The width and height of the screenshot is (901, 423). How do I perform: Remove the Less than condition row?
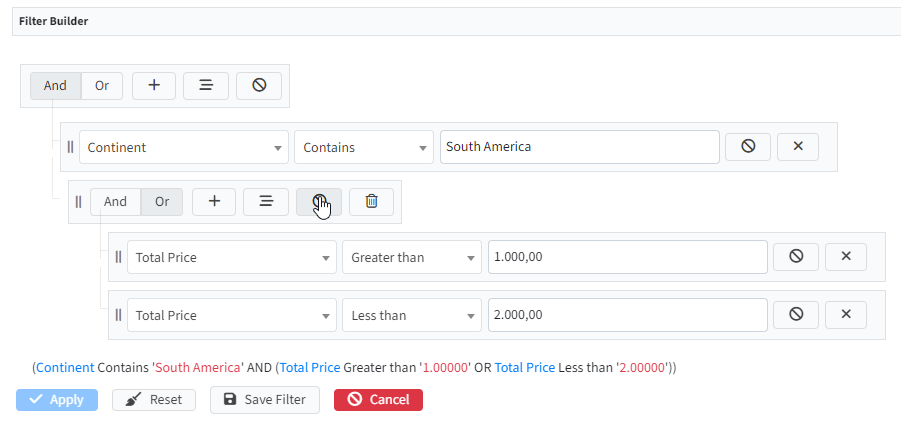[846, 314]
